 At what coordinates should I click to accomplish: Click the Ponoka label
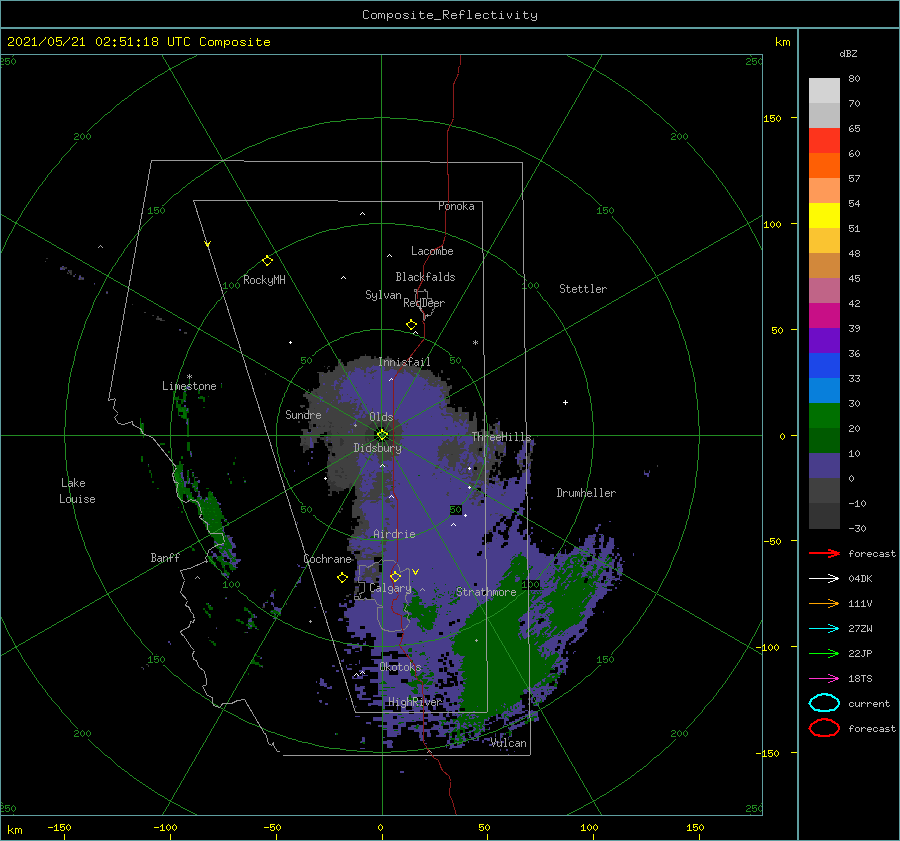456,206
